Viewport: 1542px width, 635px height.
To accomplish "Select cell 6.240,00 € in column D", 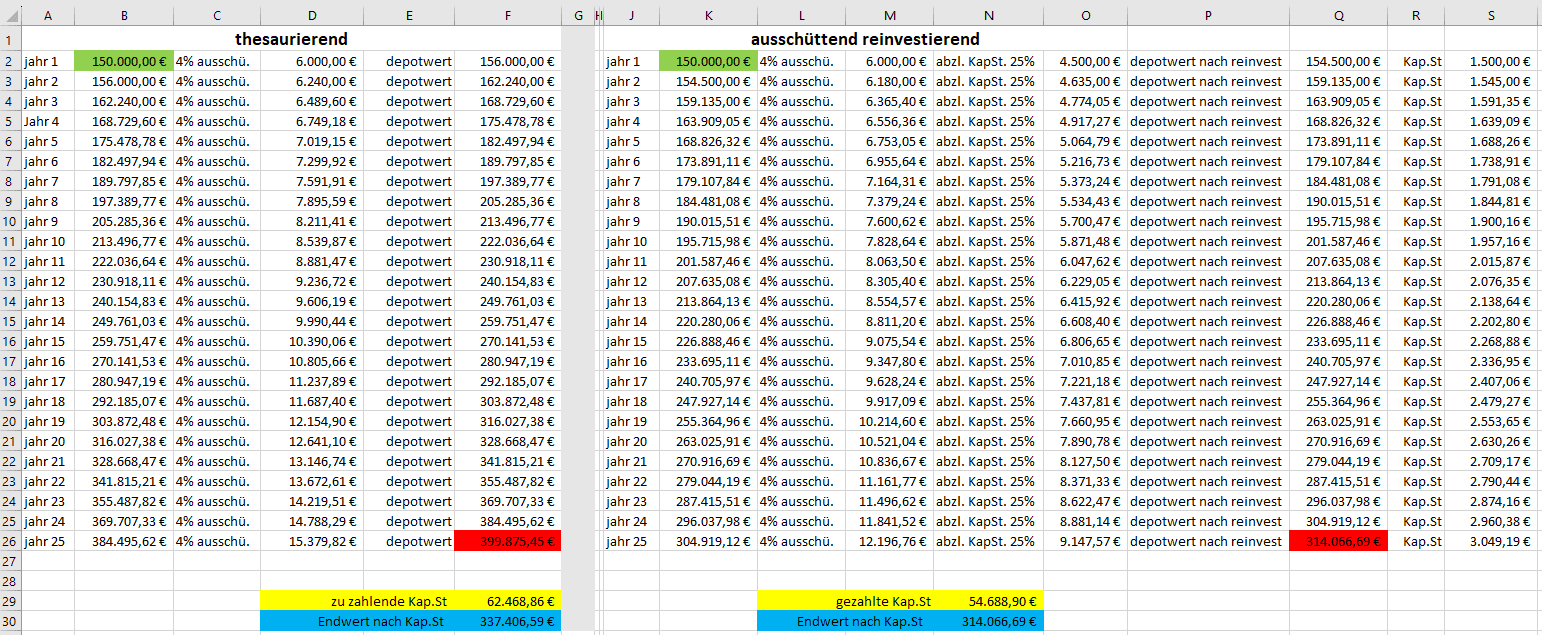I will [311, 81].
